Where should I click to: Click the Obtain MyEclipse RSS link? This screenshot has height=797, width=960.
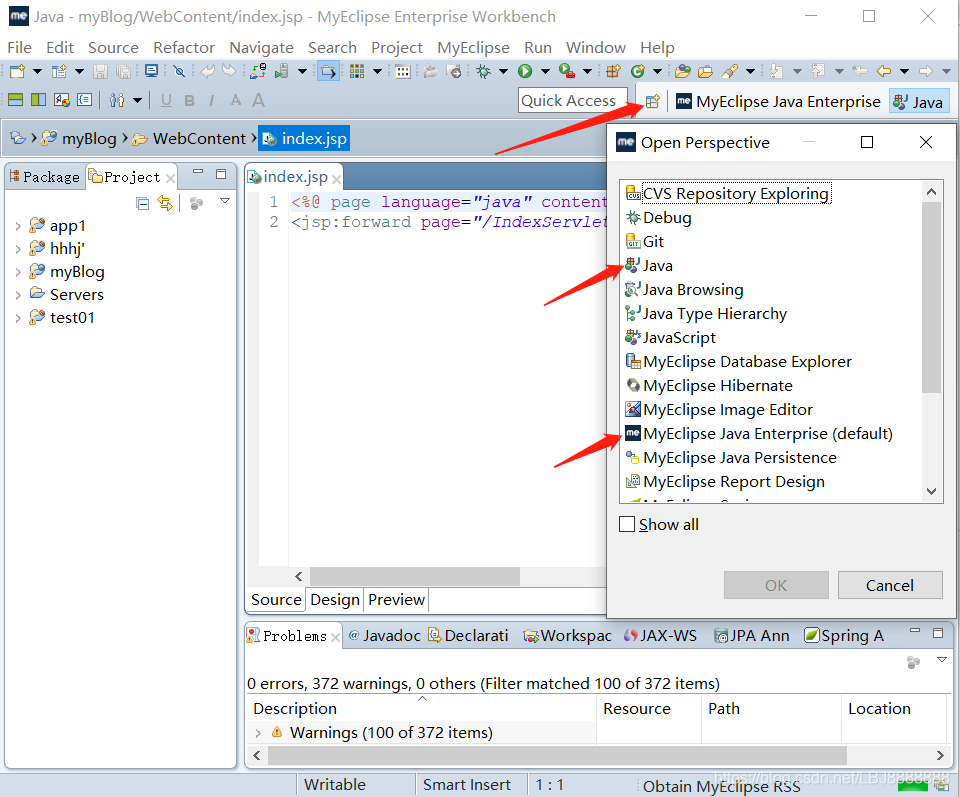click(x=722, y=785)
